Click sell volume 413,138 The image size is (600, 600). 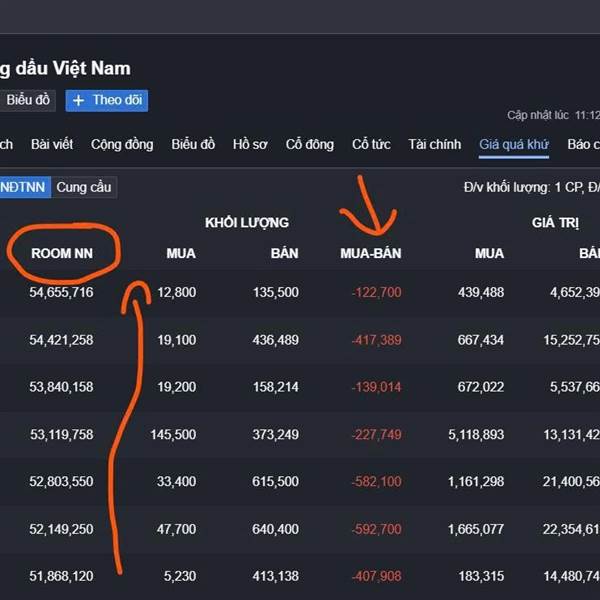point(276,576)
